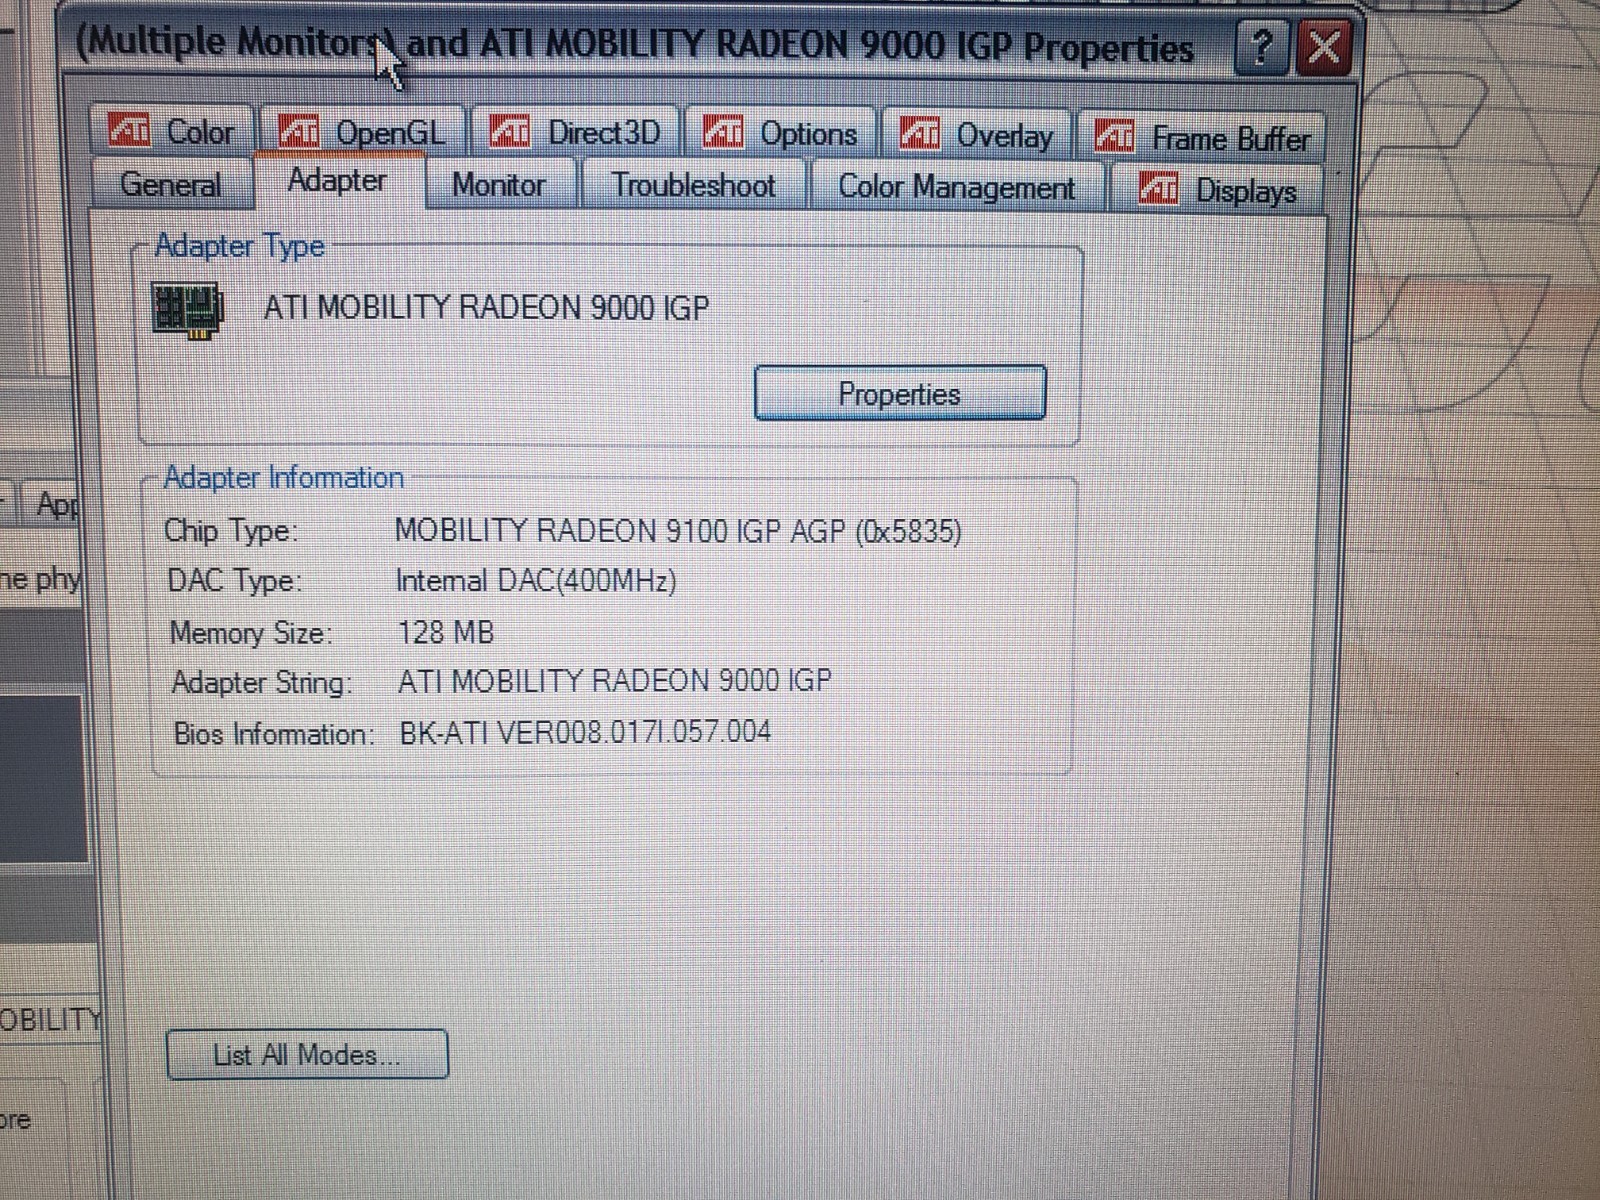Click the ATI logo on Overlay tab
The image size is (1600, 1200).
pos(919,133)
